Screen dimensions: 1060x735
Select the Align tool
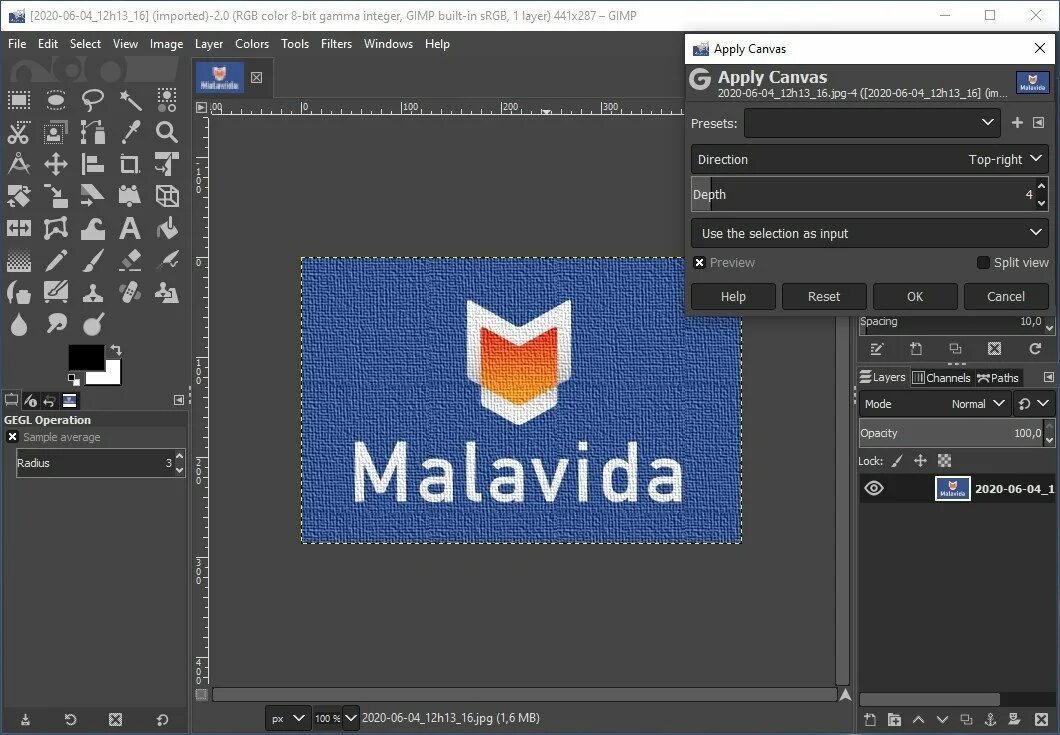93,164
